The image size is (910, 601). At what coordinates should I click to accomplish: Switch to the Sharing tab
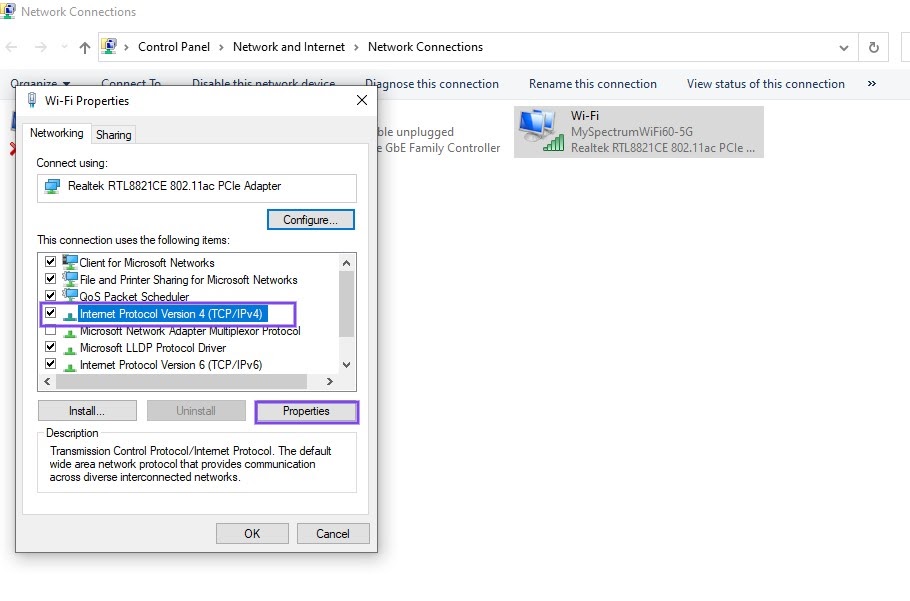[x=113, y=133]
